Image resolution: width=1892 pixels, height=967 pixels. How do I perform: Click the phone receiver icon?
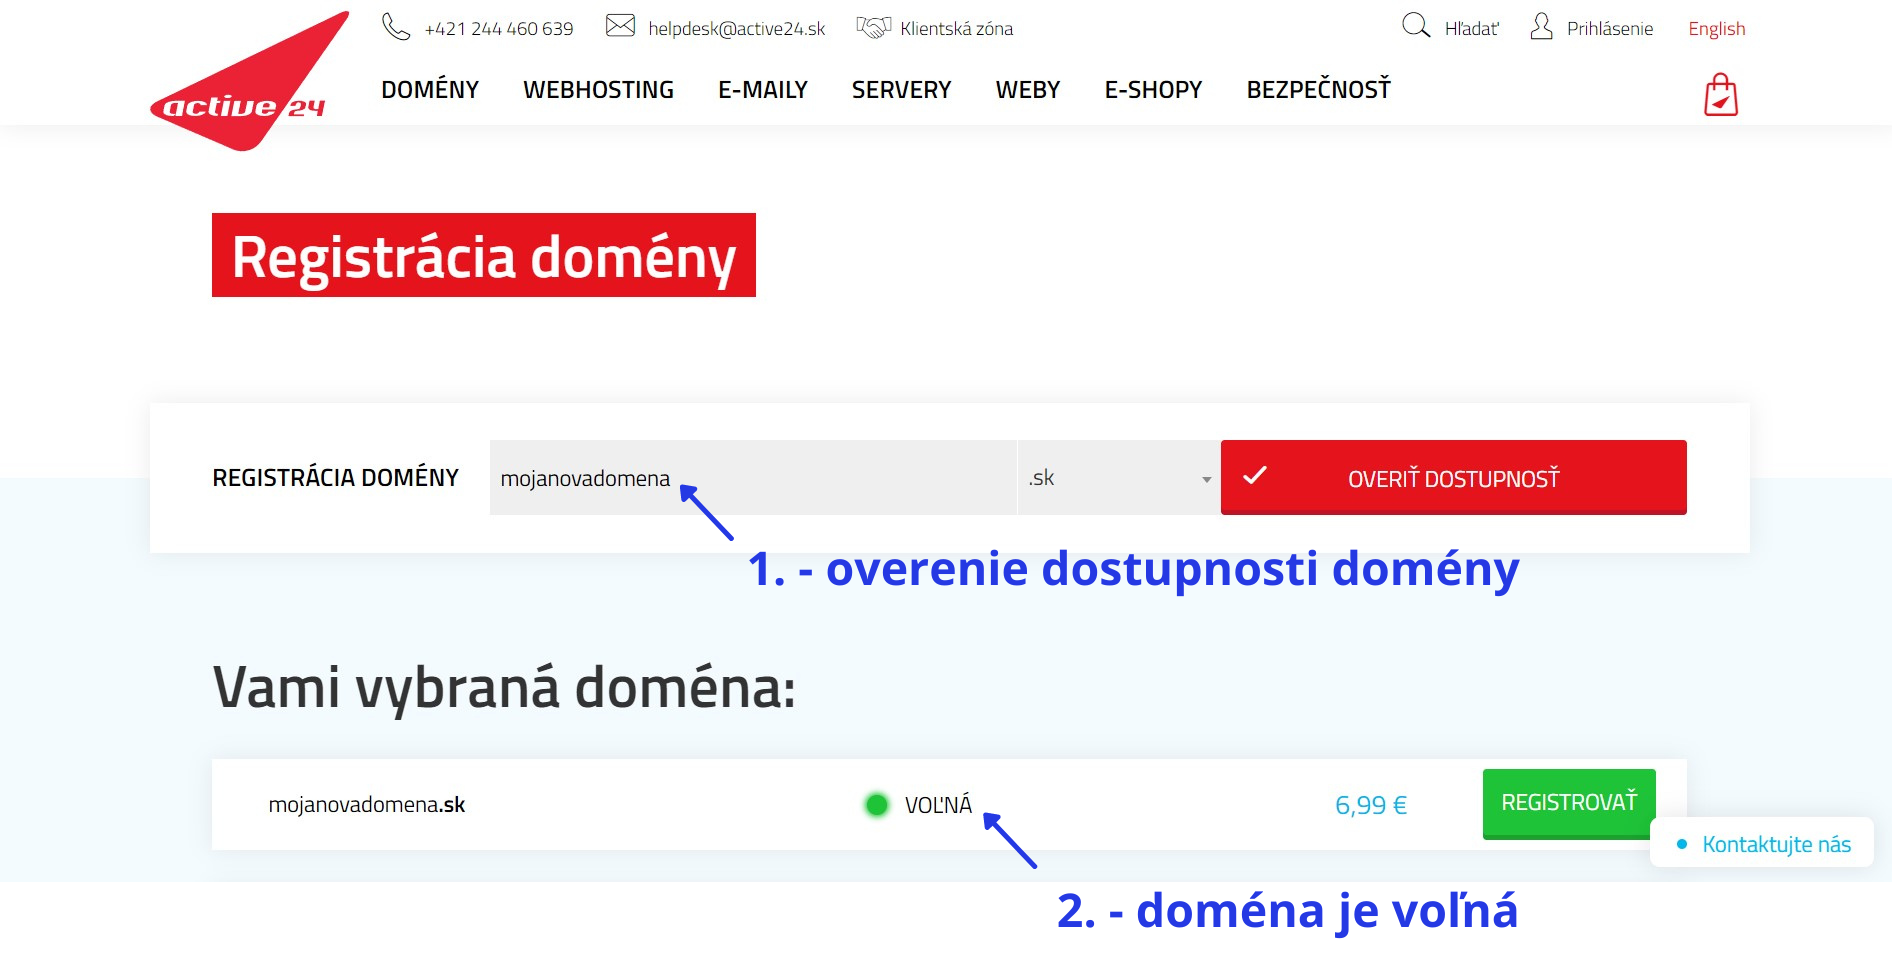coord(395,27)
